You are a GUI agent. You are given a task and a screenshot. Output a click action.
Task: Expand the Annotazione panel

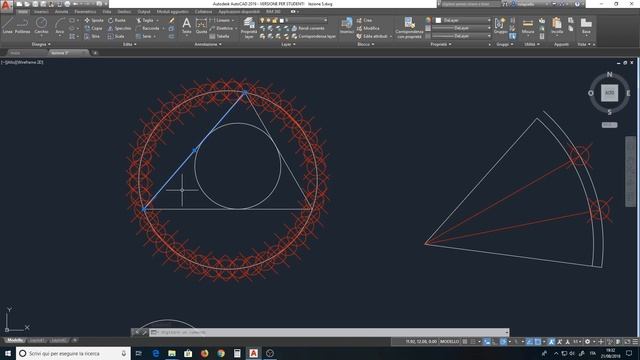[208, 44]
